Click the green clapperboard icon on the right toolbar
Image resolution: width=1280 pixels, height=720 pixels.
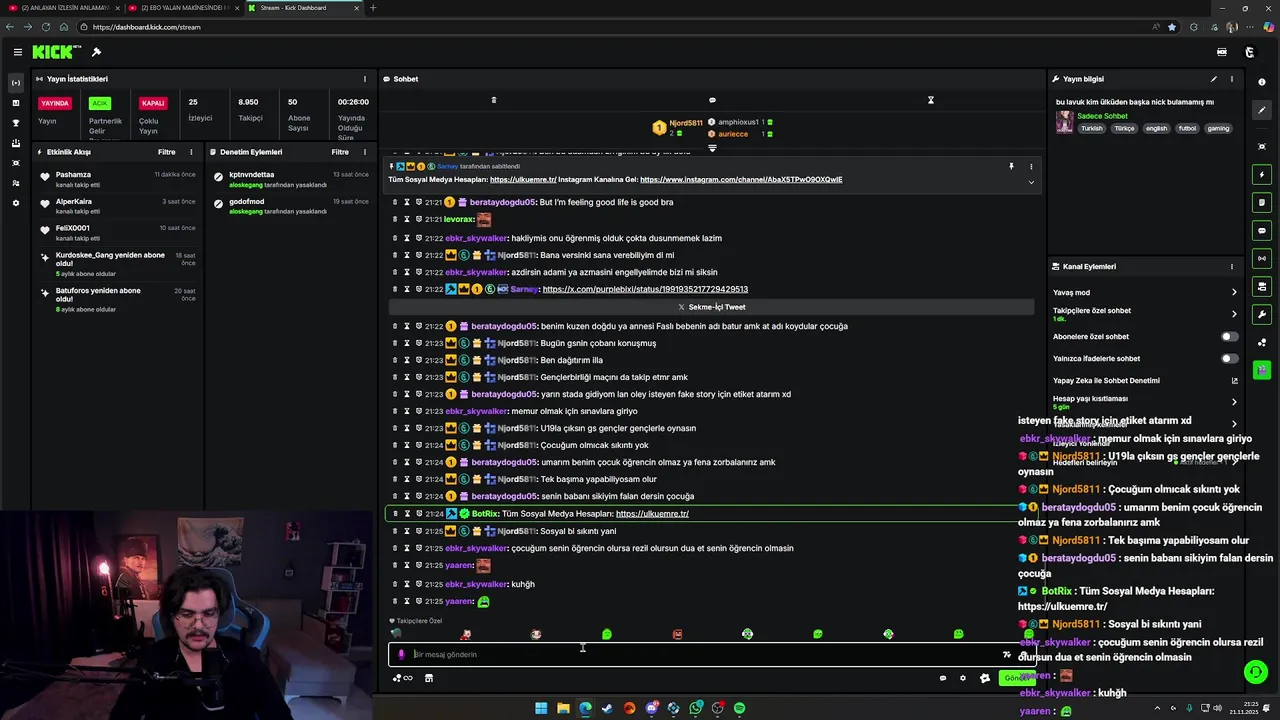coord(1262,370)
